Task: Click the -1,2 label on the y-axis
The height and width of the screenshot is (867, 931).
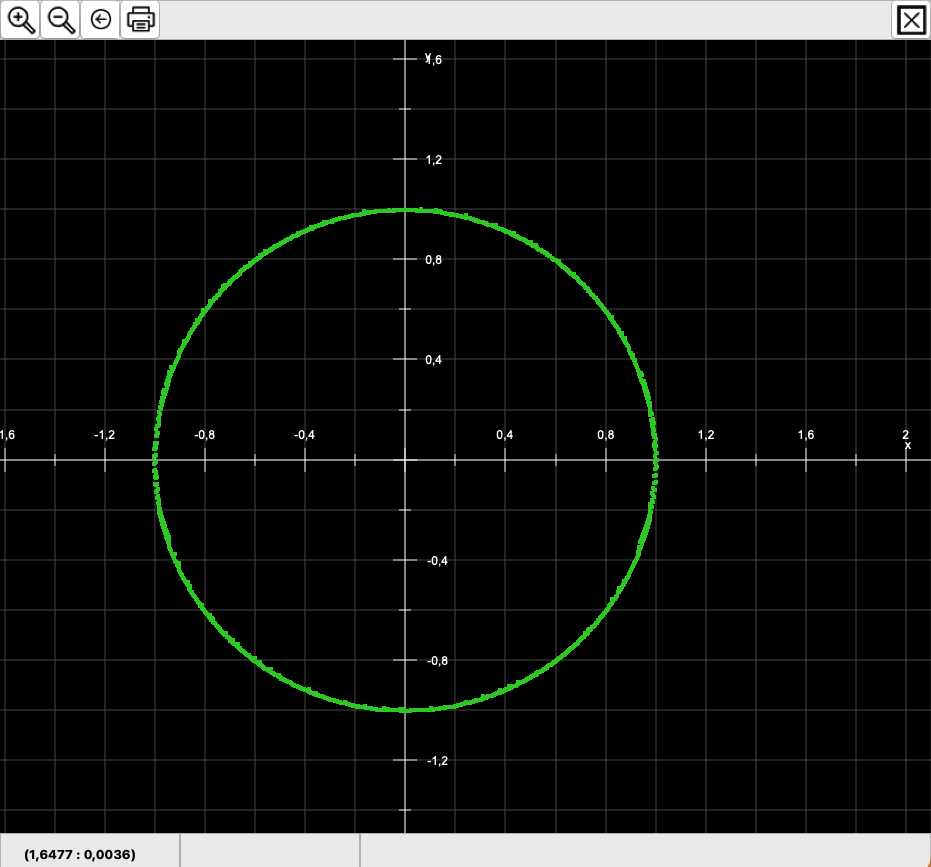Action: pos(437,760)
